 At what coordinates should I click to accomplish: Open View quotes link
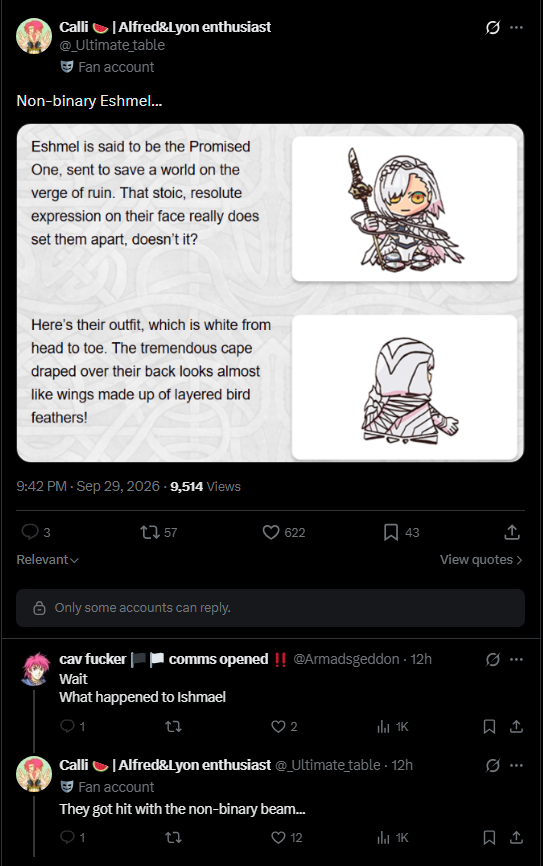(x=481, y=559)
